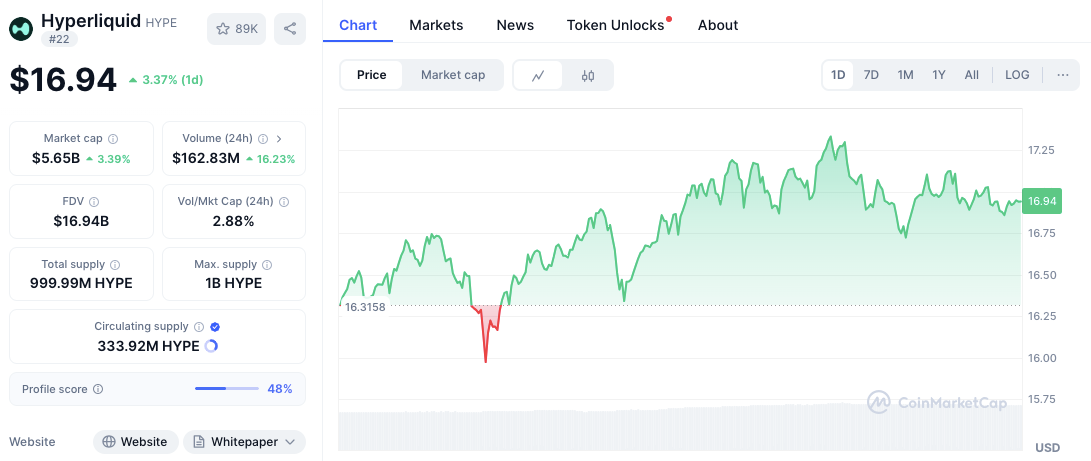1091x461 pixels.
Task: Click the 2.88% Vol/Mkt Cap value
Action: click(x=234, y=222)
